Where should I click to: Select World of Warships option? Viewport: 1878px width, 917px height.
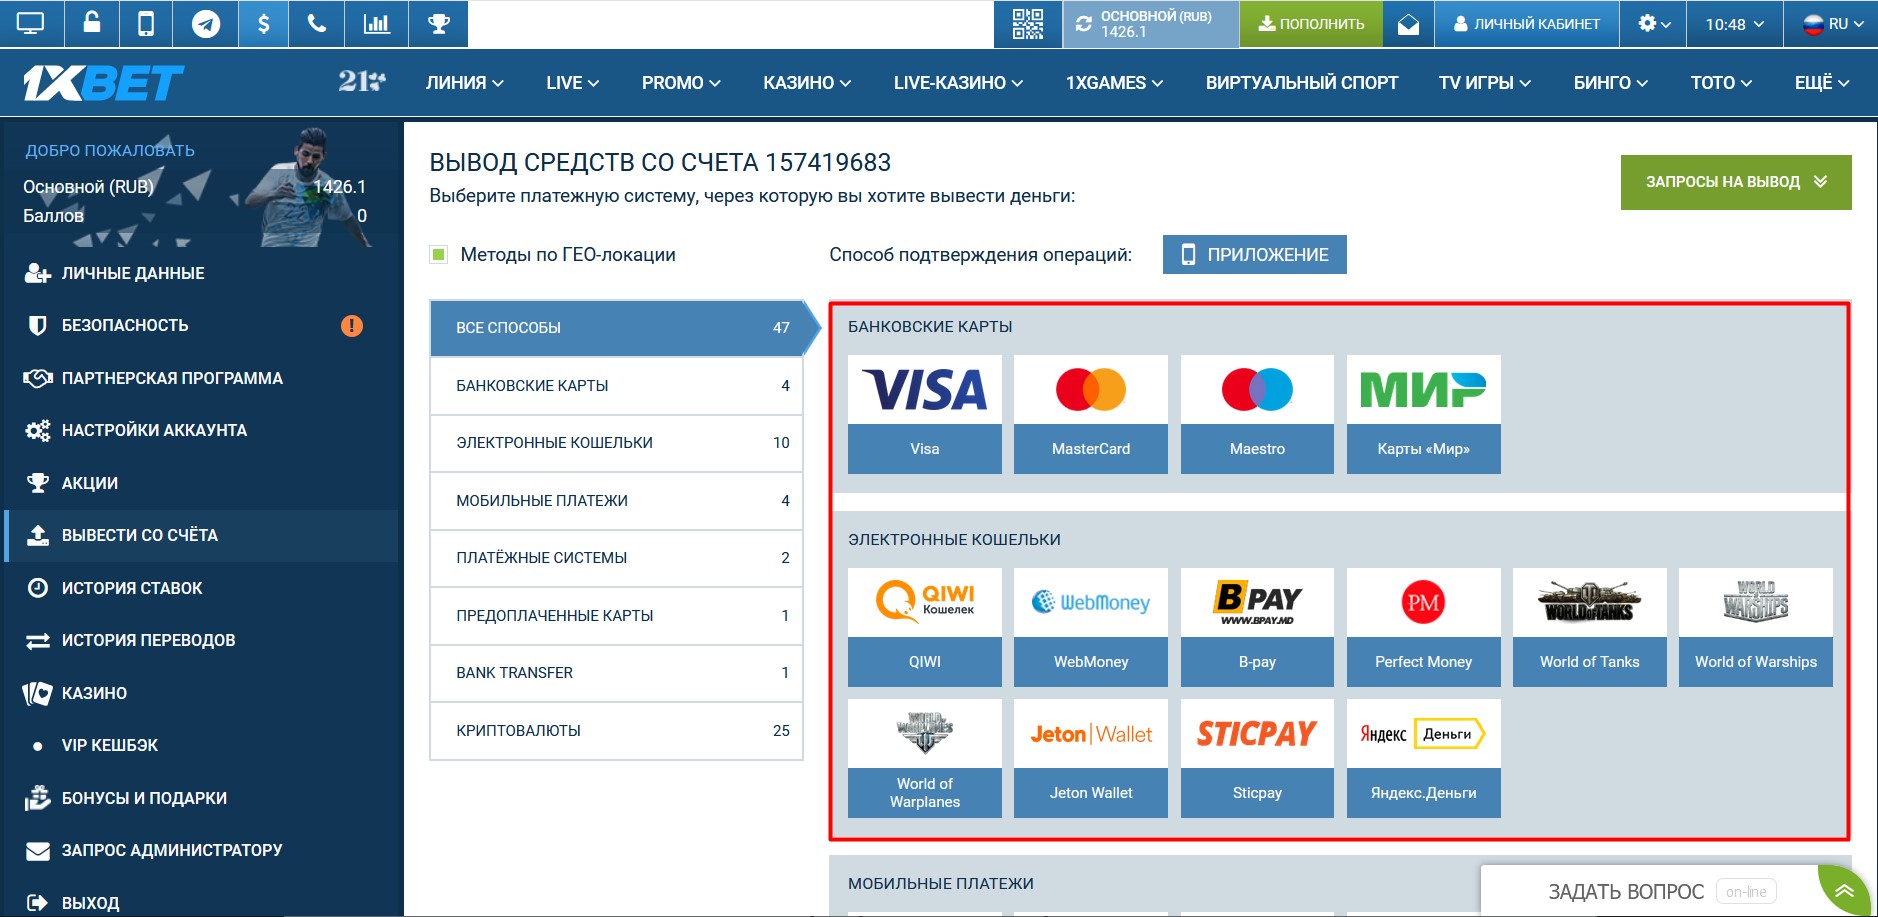1756,627
